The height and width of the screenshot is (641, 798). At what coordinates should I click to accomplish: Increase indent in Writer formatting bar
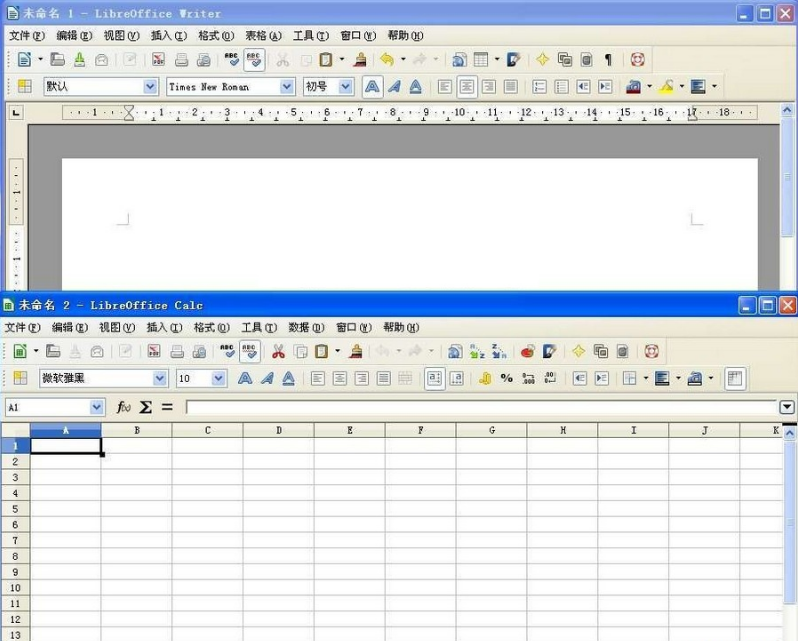[605, 86]
